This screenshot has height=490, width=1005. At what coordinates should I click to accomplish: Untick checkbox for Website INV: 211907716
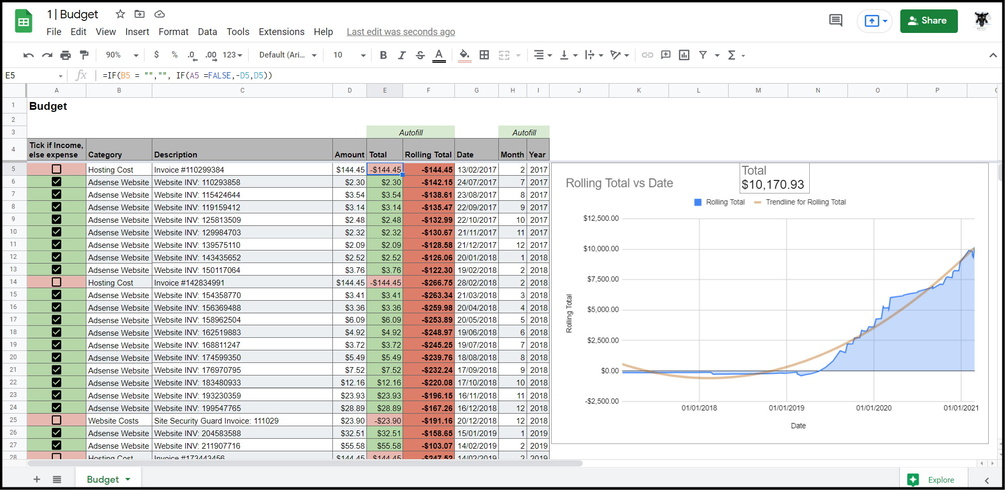point(56,445)
